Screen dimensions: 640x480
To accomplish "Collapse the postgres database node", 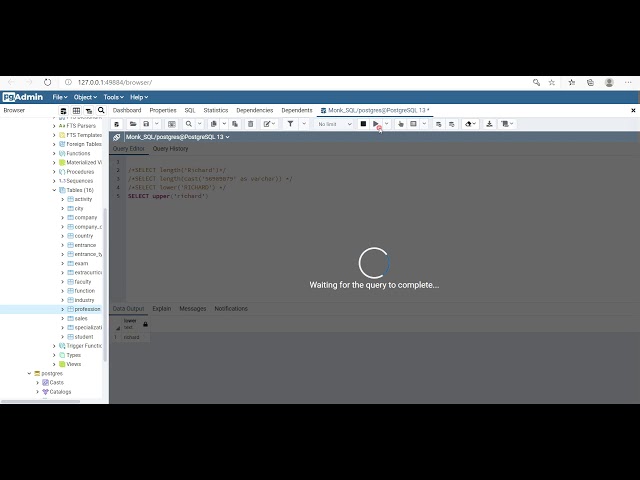I will pyautogui.click(x=29, y=373).
